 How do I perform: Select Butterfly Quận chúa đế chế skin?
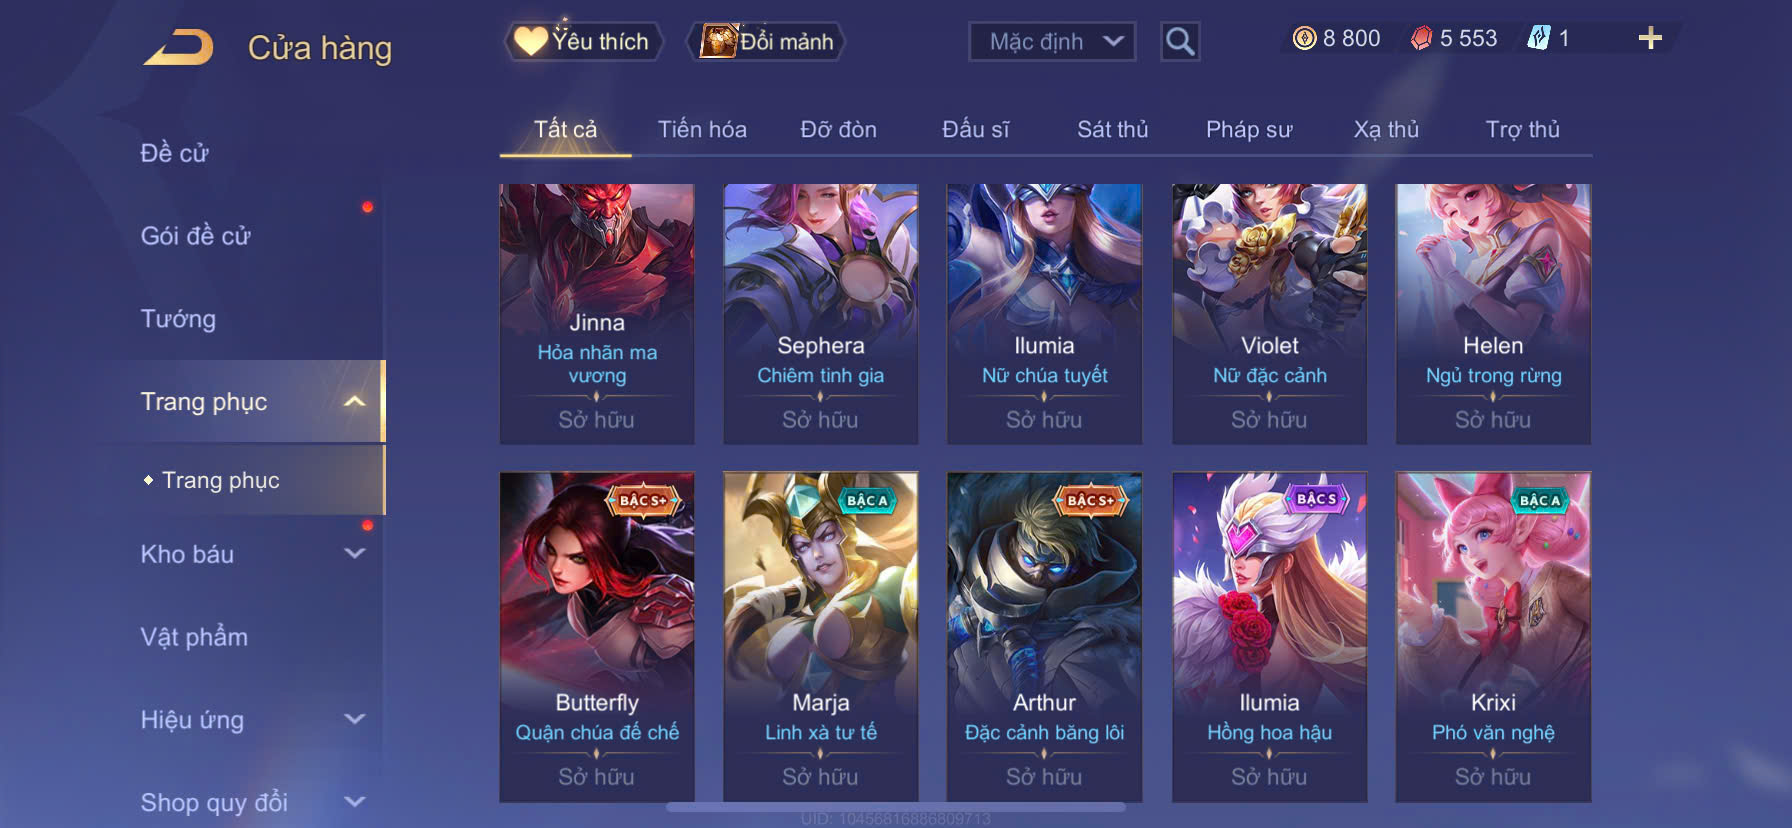[x=597, y=637]
